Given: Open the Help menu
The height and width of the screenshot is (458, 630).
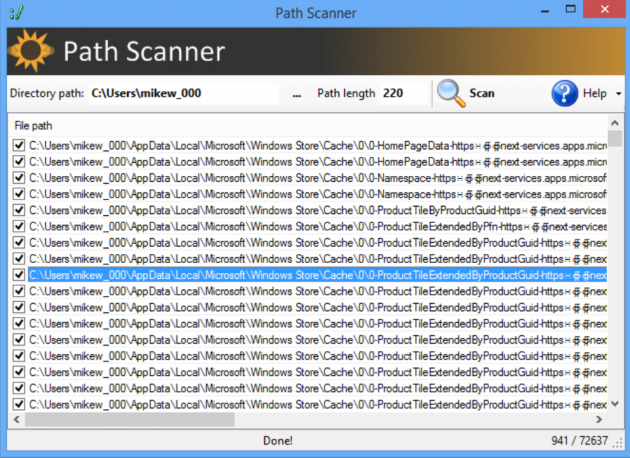Looking at the screenshot, I should click(594, 94).
